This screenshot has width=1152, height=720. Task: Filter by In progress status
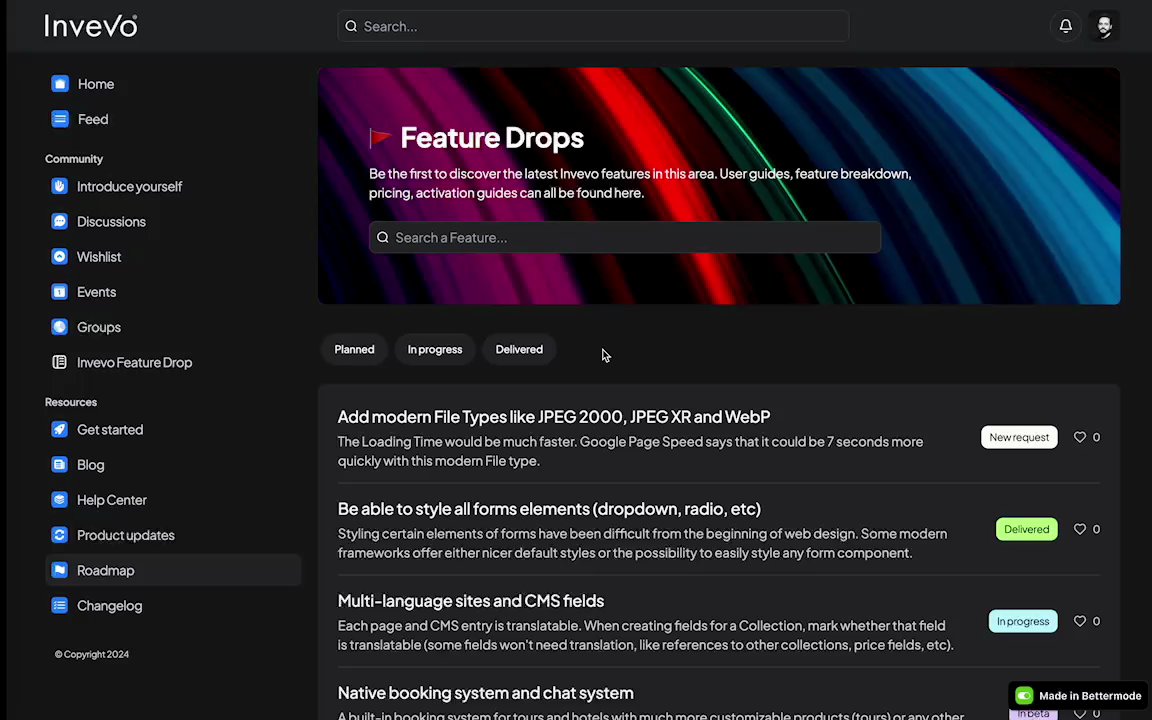434,349
